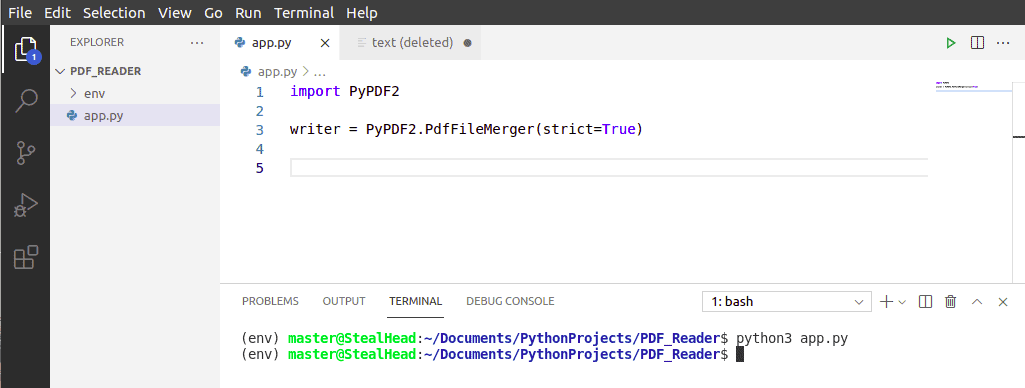Run Python file with green play icon
1025x388 pixels.
[950, 43]
